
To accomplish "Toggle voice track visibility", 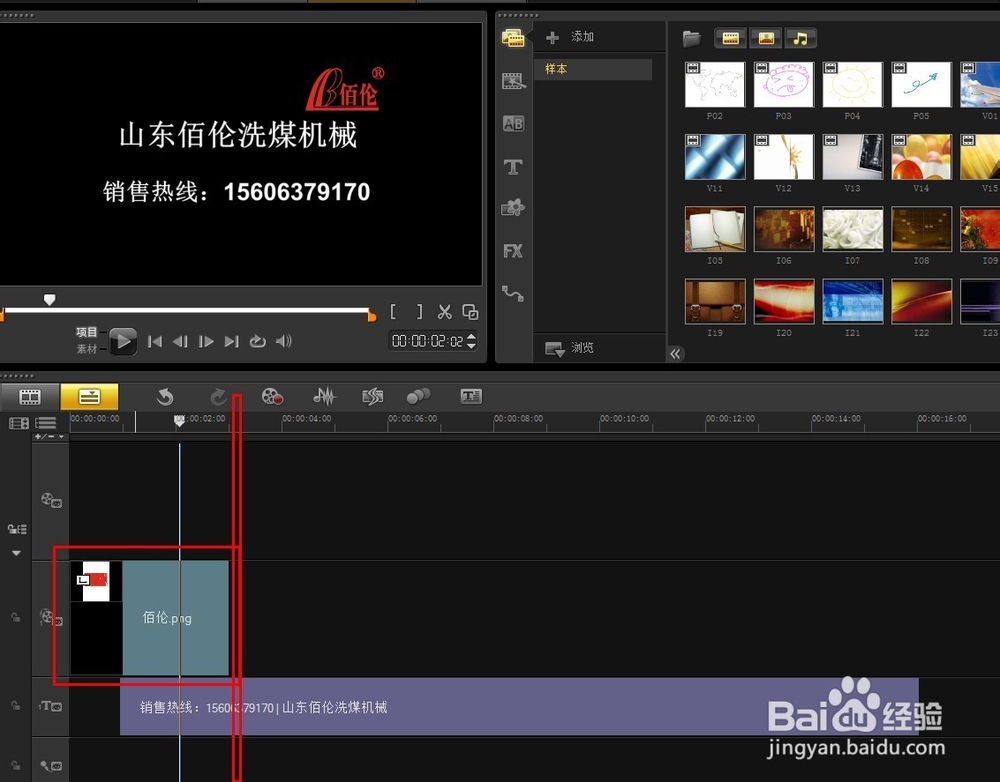I will coord(51,765).
